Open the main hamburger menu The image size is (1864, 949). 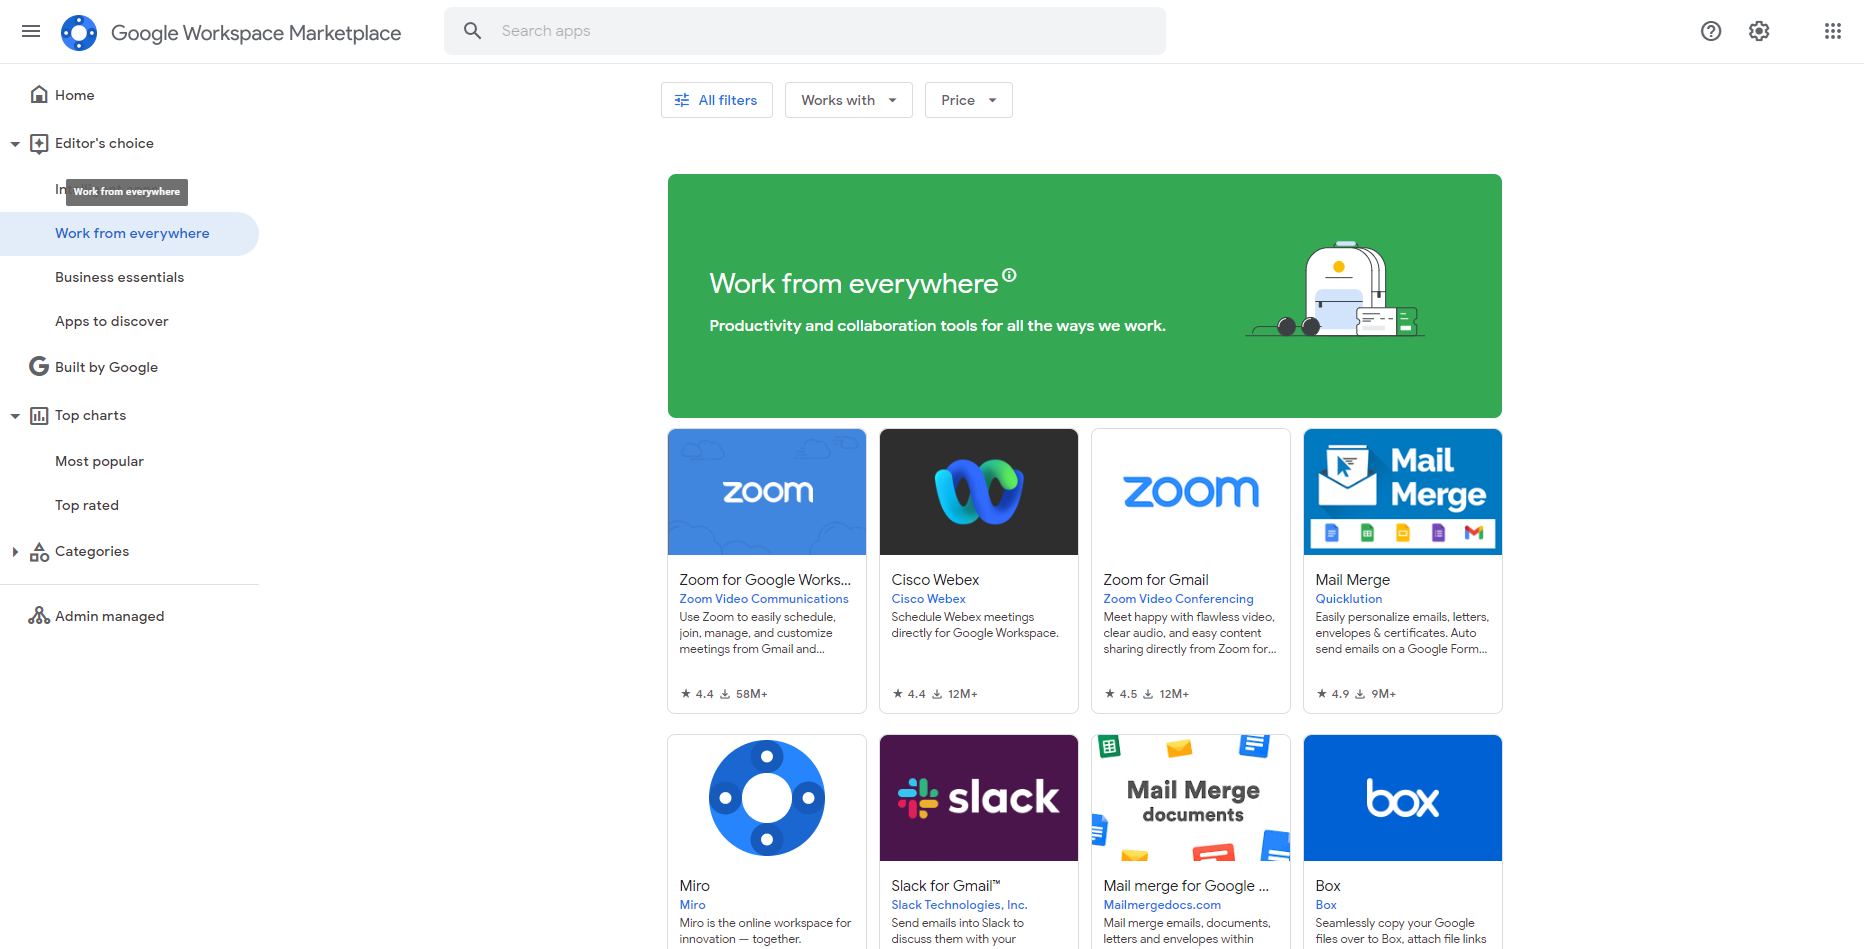coord(31,31)
